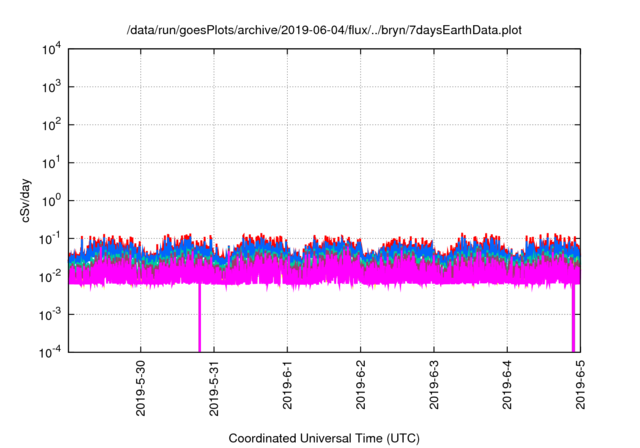Viewport: 640px width, 448px height.
Task: Click the 2019-6-2 date tick label
Action: (x=360, y=385)
